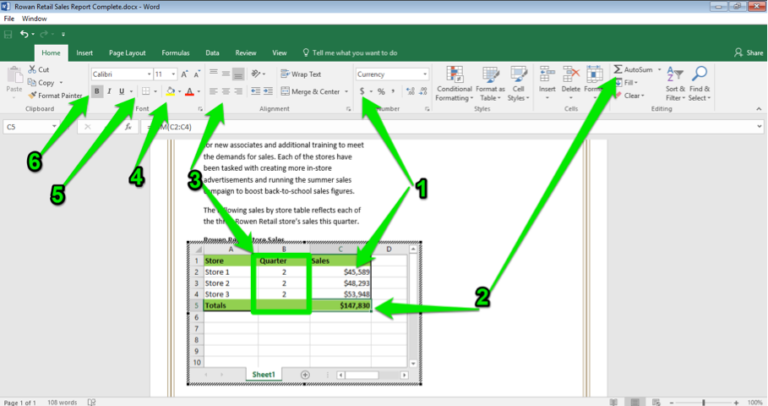Toggle Bold formatting

tap(97, 91)
